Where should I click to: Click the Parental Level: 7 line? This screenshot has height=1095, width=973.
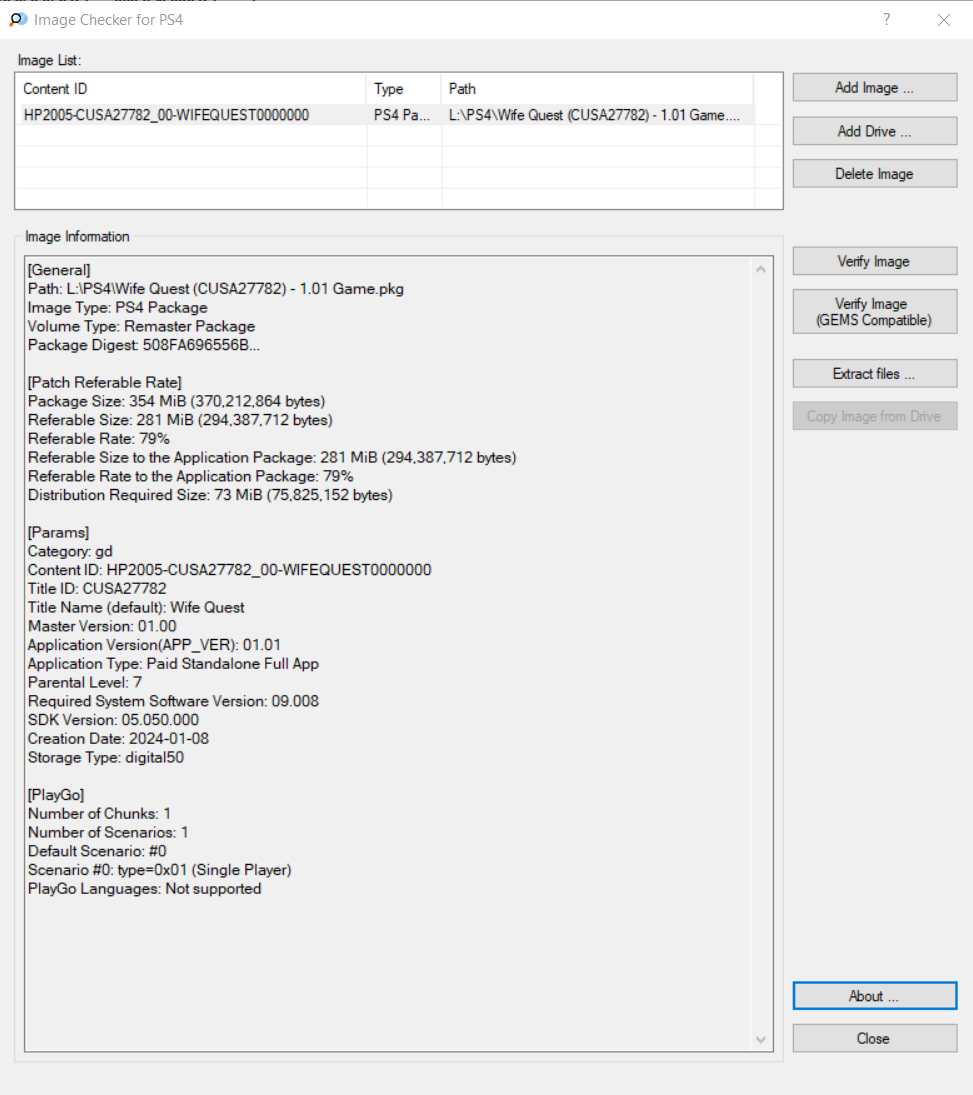pyautogui.click(x=85, y=682)
